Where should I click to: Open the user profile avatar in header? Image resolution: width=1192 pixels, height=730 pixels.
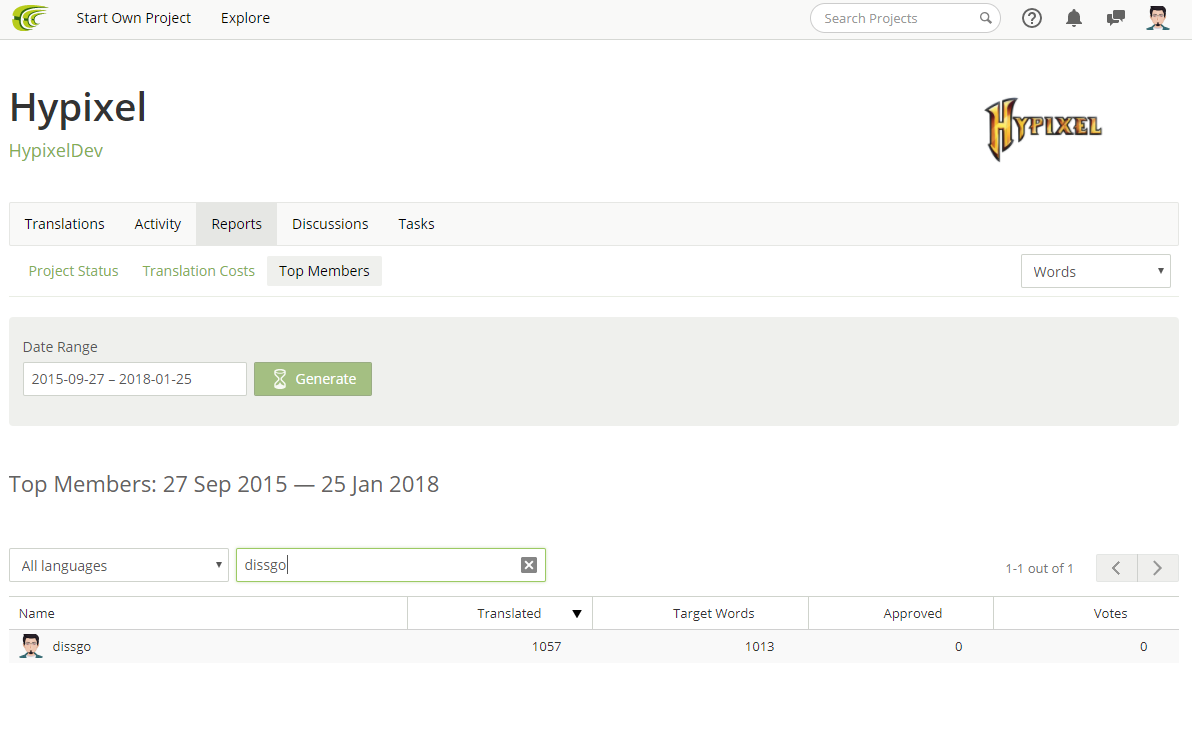(1158, 18)
